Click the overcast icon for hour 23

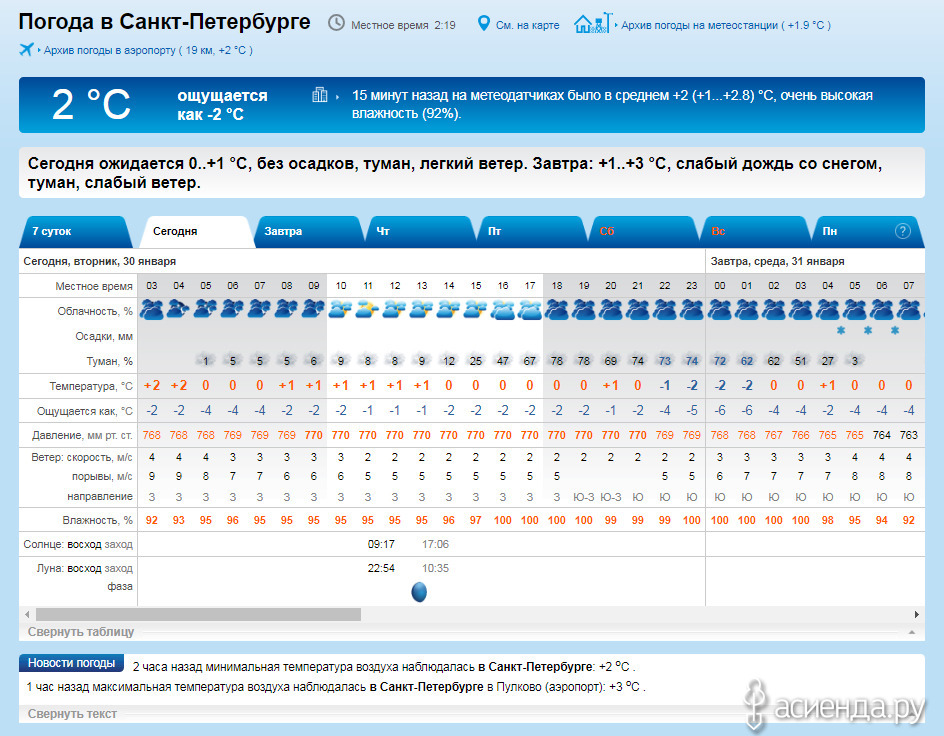(692, 310)
